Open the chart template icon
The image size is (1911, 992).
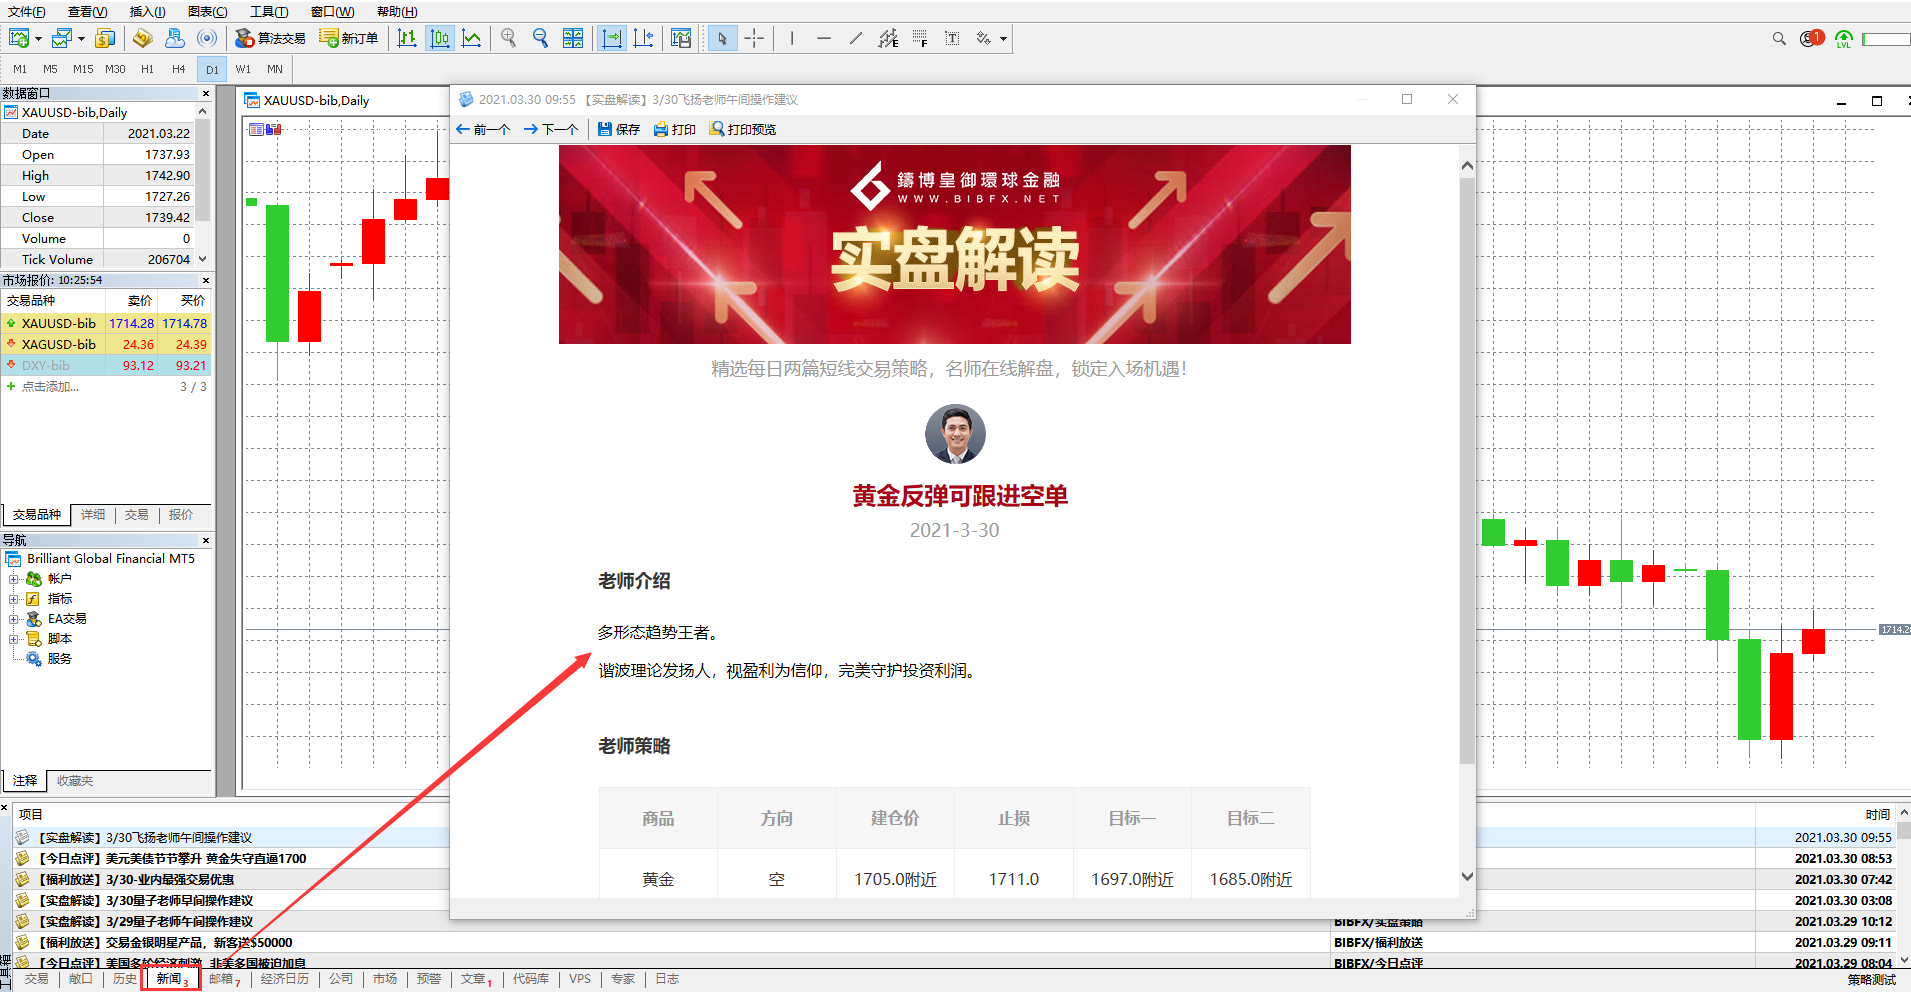tap(681, 38)
